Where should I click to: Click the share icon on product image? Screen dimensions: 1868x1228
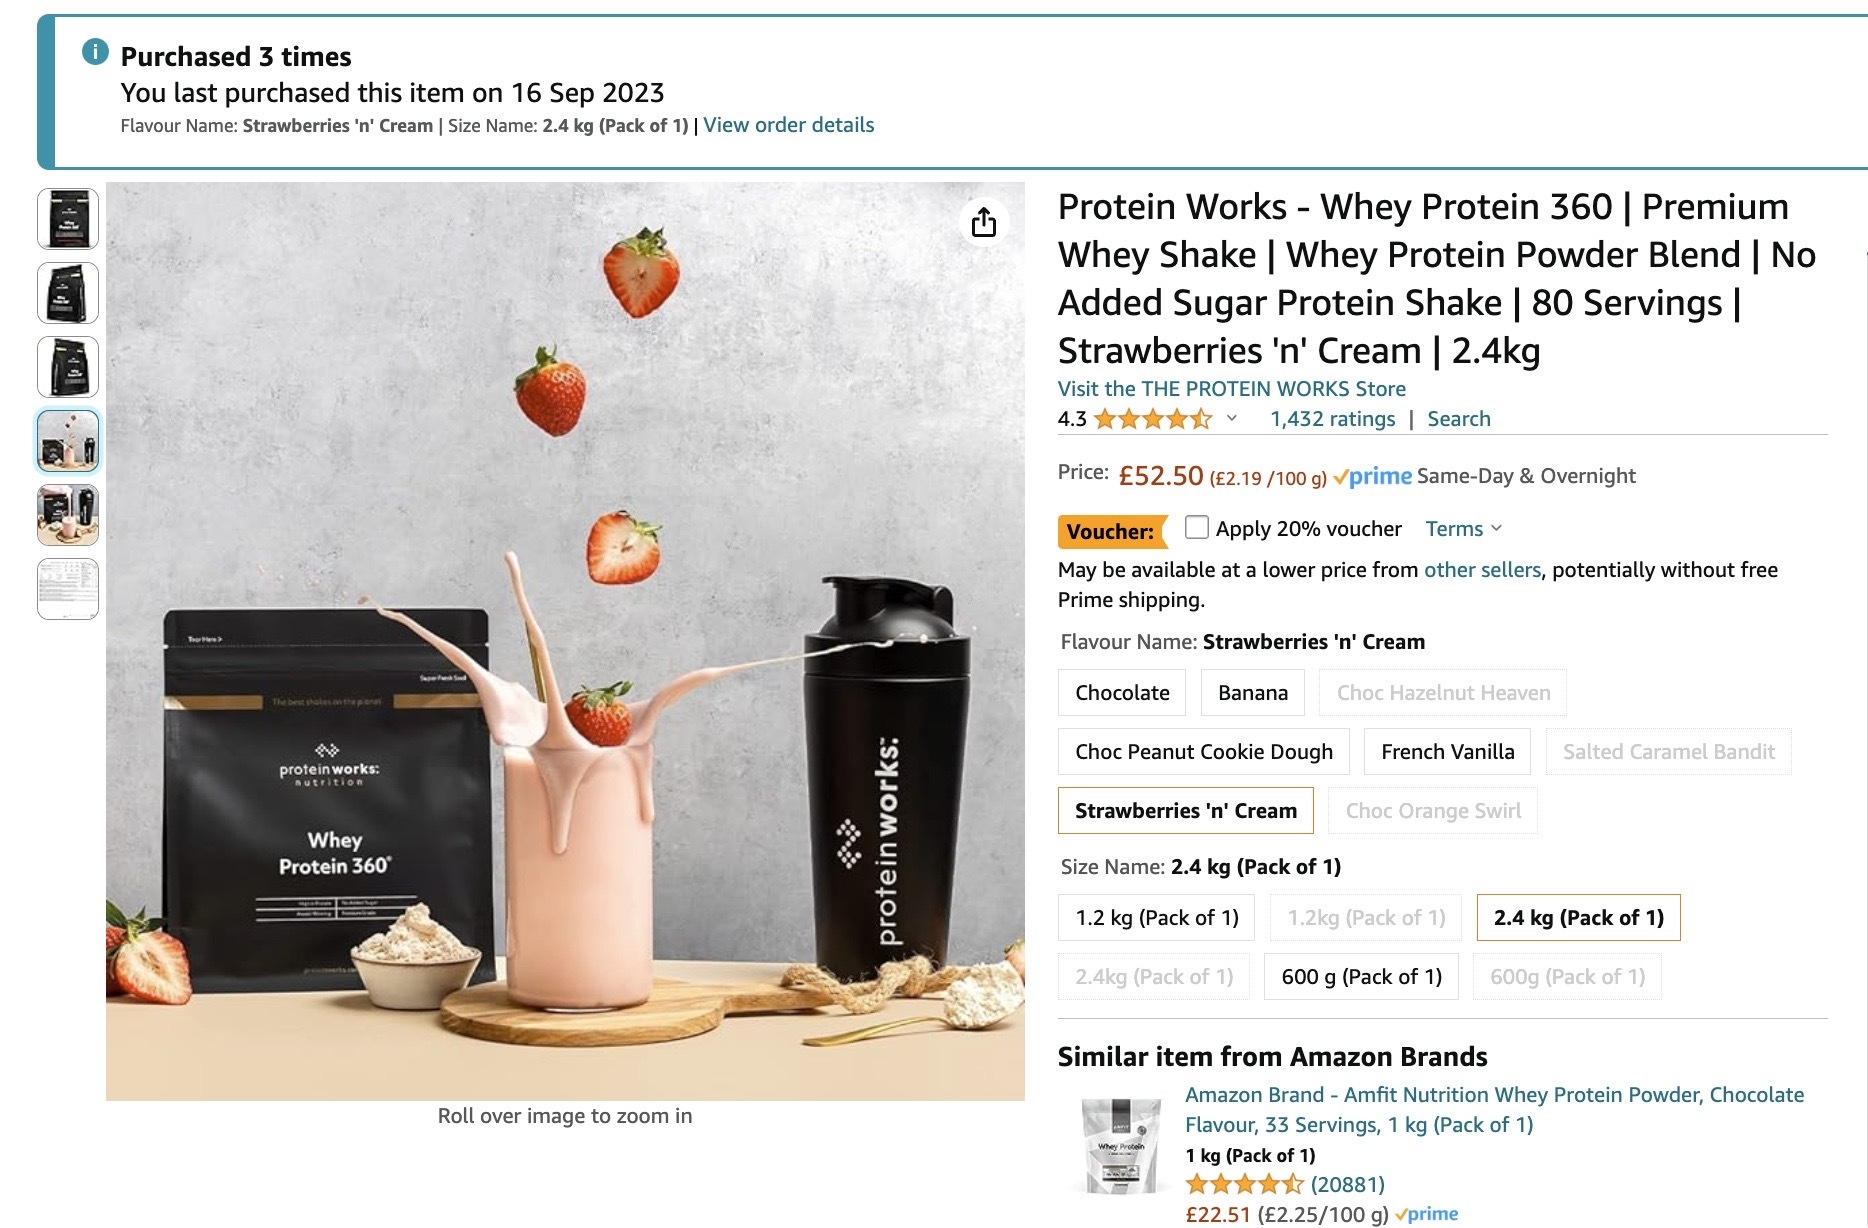(984, 222)
